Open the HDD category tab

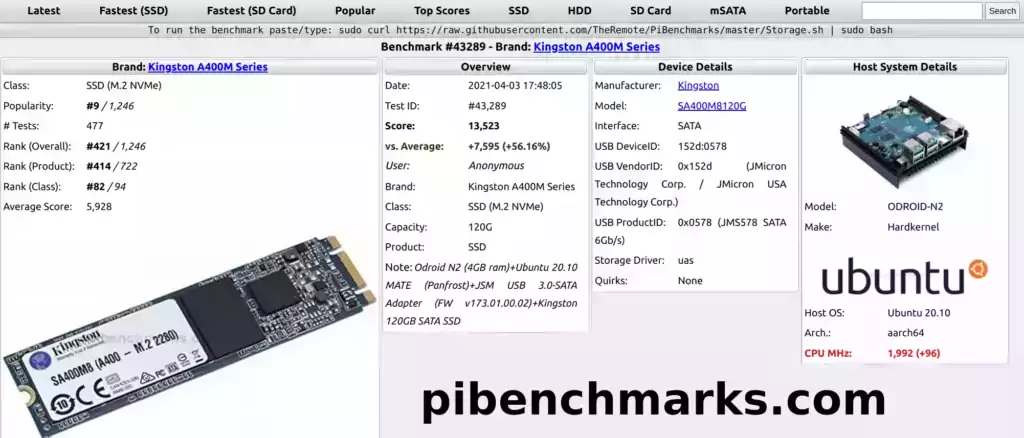[x=579, y=10]
